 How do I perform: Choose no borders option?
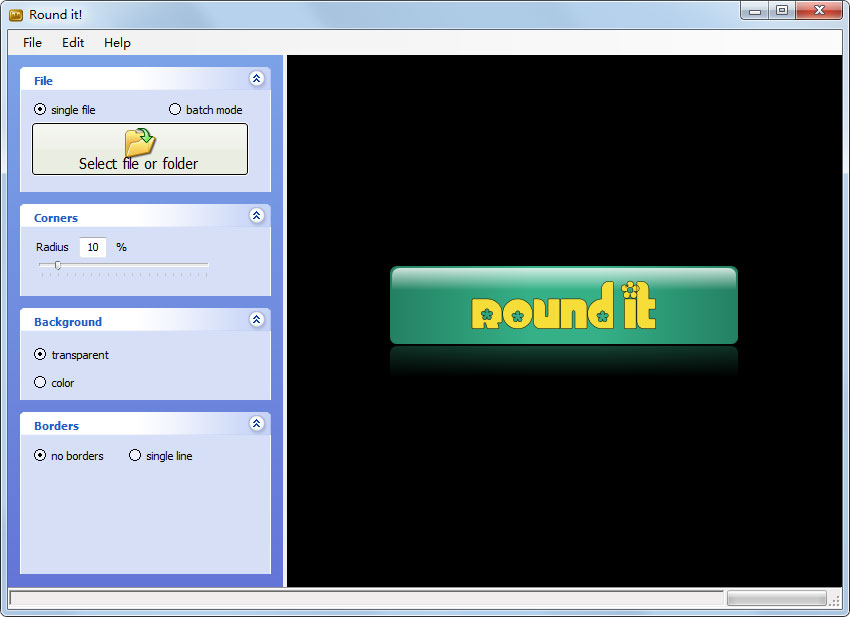pos(40,456)
